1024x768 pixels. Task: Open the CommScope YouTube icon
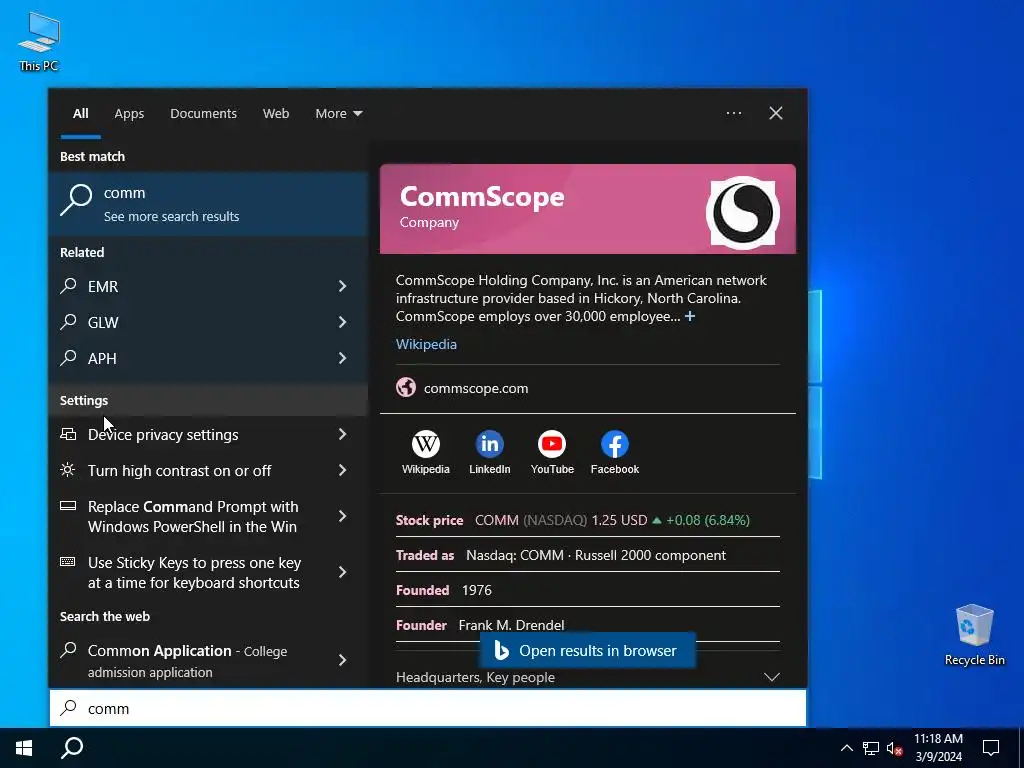(x=552, y=444)
